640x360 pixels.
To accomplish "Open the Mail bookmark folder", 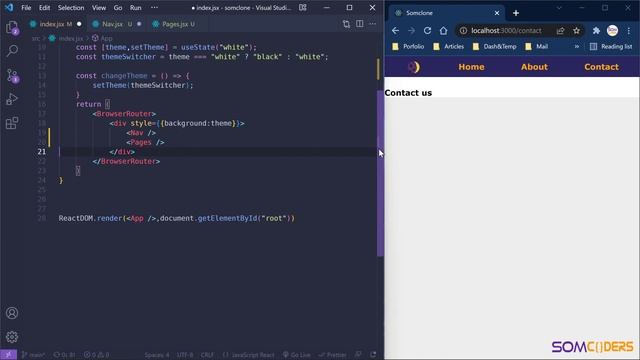I will pyautogui.click(x=537, y=47).
